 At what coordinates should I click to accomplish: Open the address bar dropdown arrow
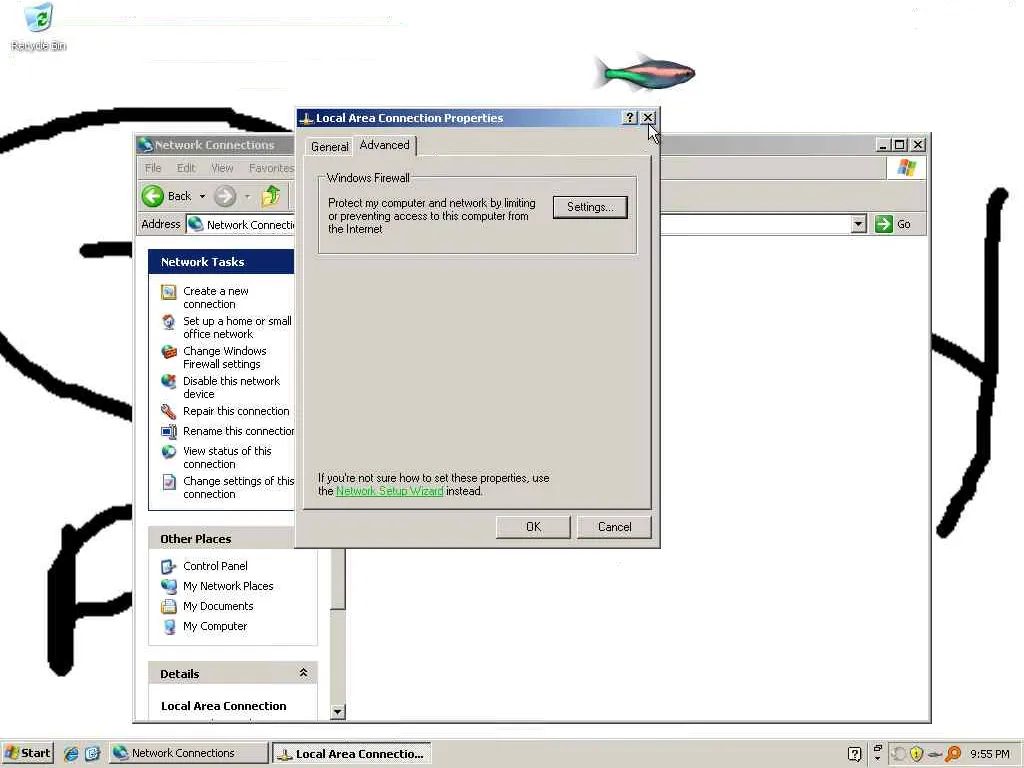point(859,224)
